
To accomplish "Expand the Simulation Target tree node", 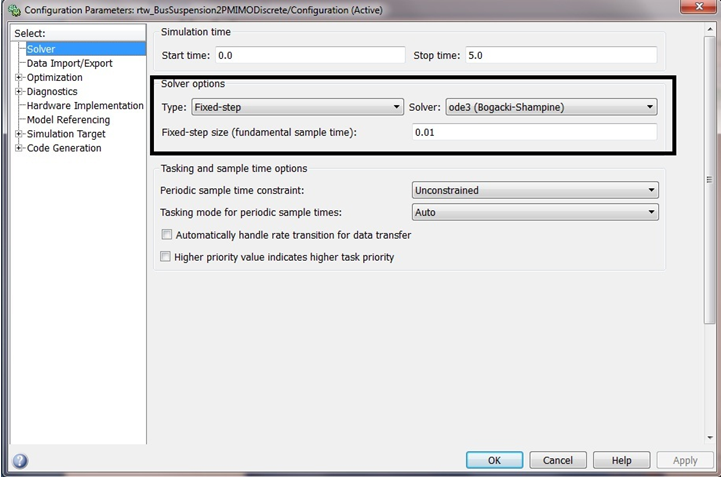I will pos(19,134).
